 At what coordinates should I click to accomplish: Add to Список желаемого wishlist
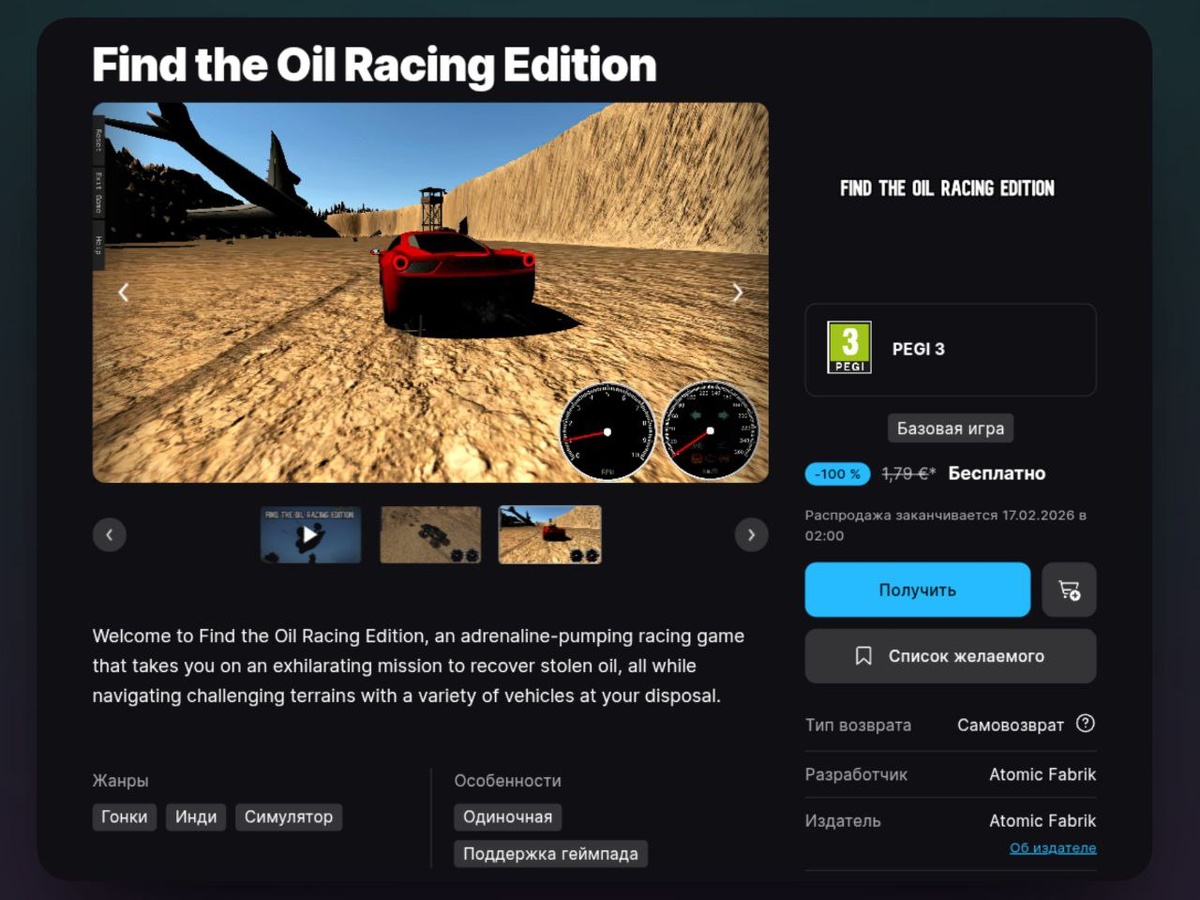coord(950,656)
